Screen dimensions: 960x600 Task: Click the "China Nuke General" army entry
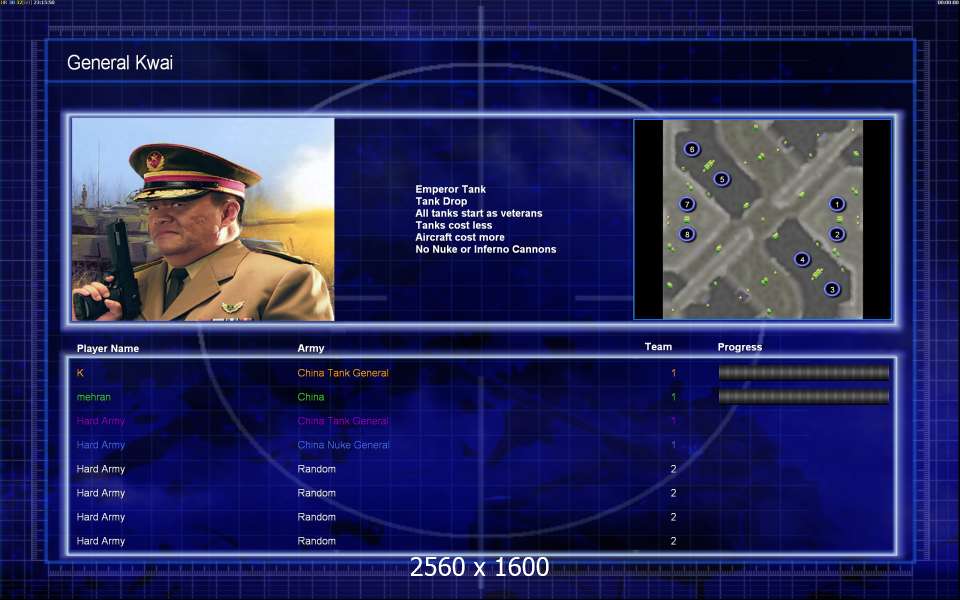(343, 445)
